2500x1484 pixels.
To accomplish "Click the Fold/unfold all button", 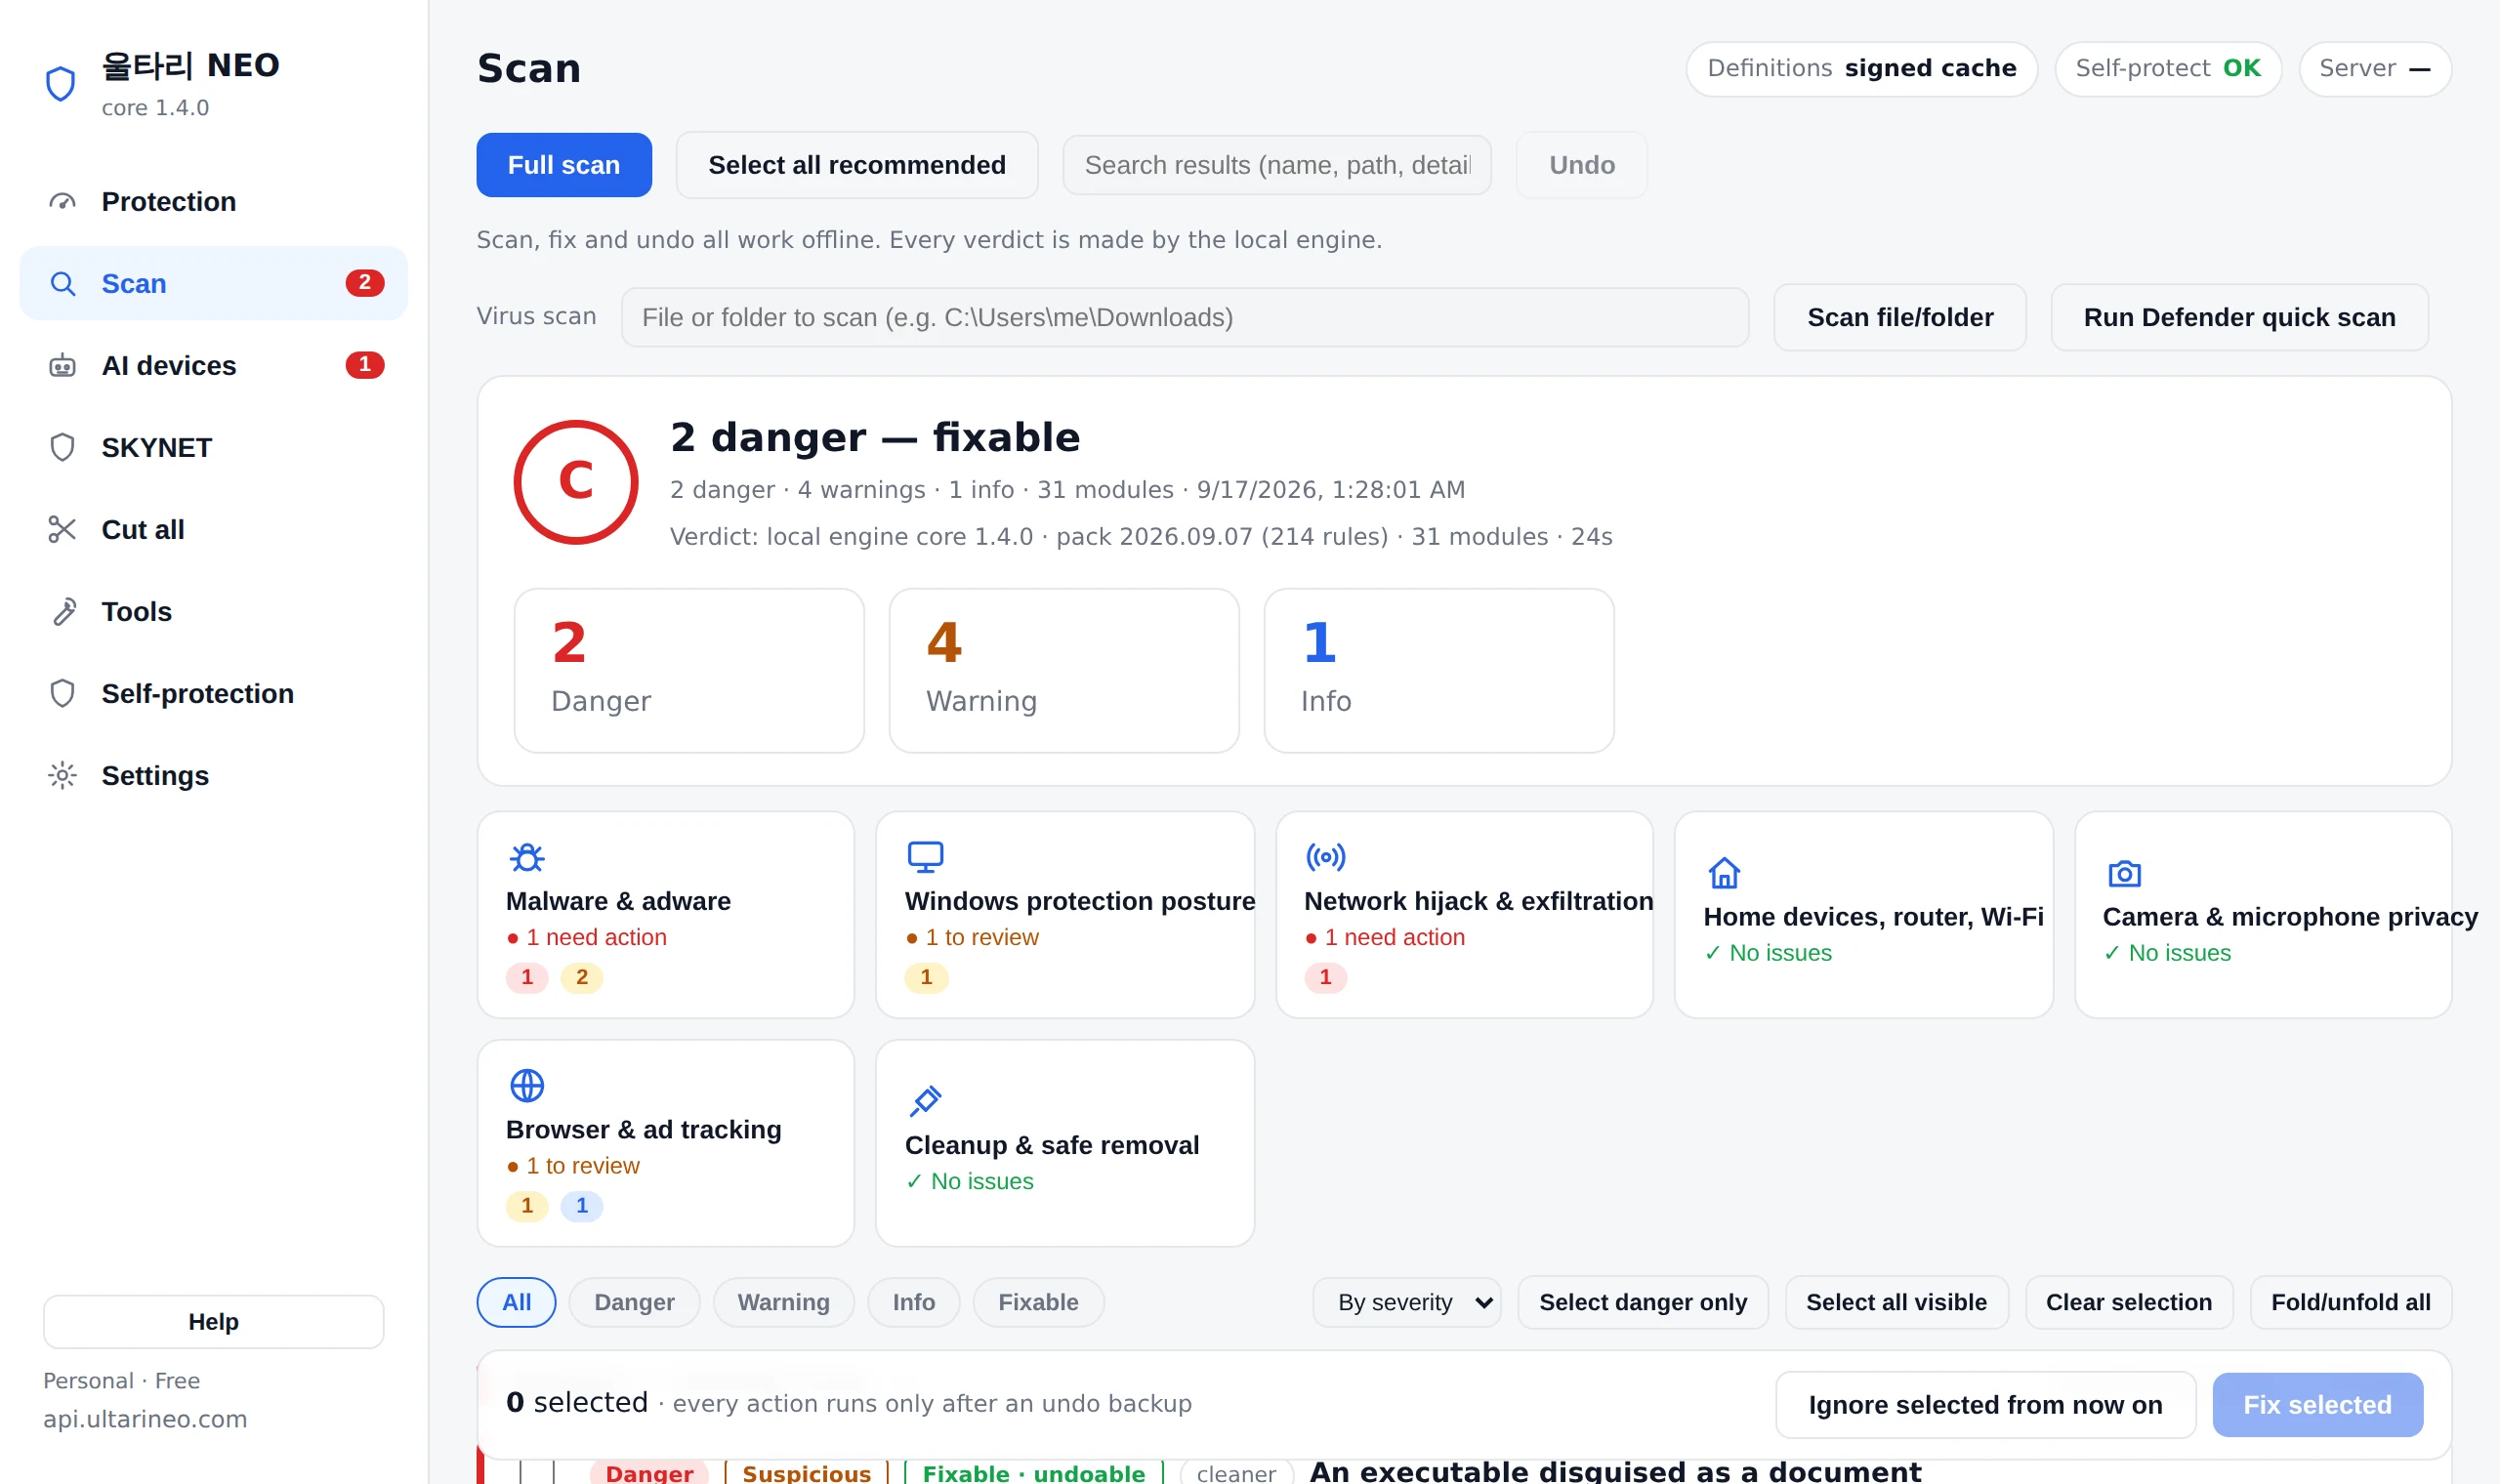I will [x=2350, y=1302].
